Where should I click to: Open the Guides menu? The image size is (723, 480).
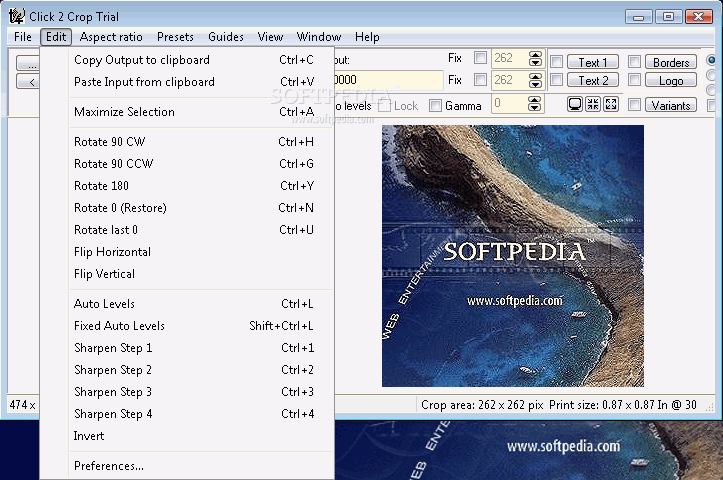225,37
